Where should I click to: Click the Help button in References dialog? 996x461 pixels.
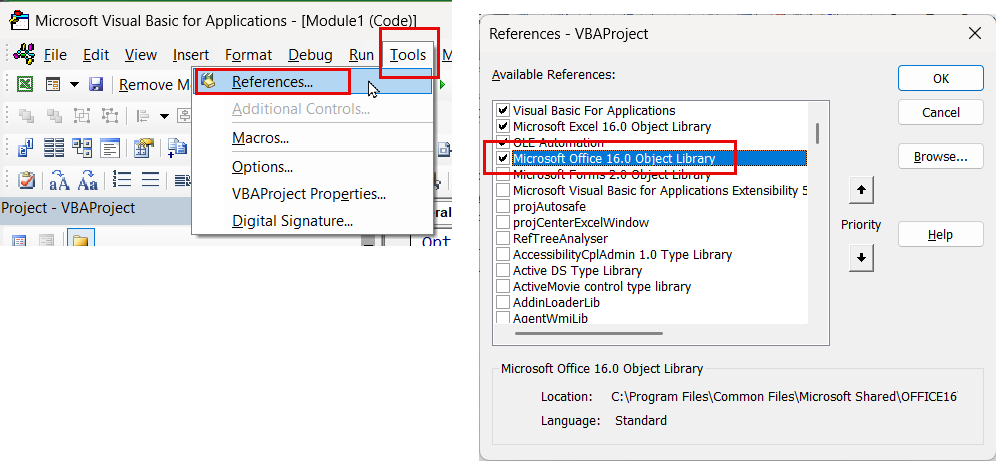[941, 234]
